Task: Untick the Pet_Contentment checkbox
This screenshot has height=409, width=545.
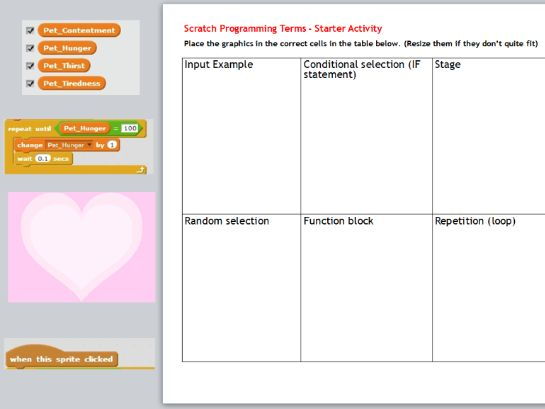Action: [x=30, y=31]
